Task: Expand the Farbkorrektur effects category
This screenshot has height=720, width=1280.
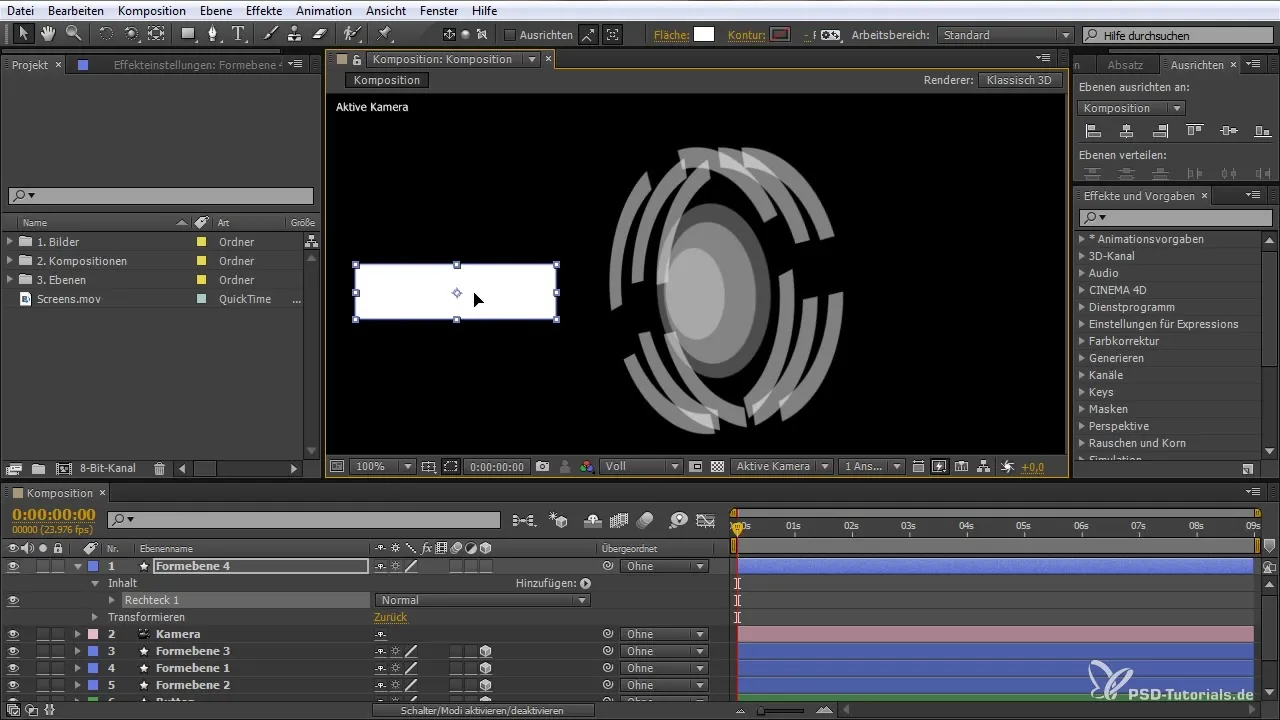Action: pyautogui.click(x=1082, y=341)
